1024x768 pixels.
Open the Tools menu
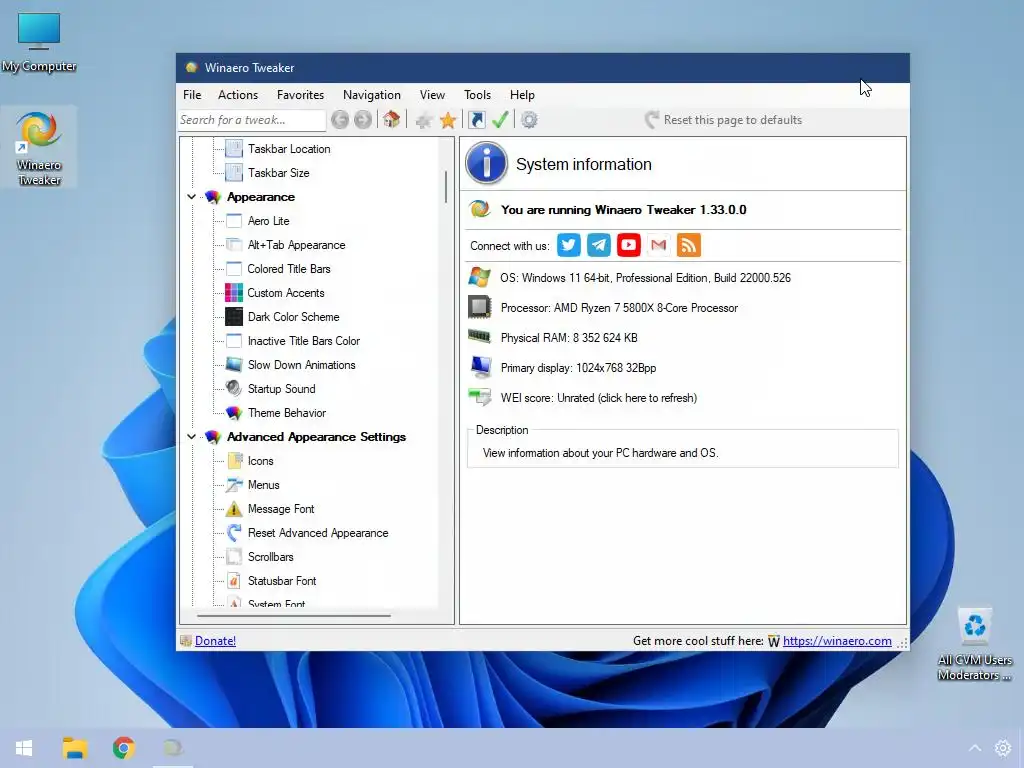(x=477, y=95)
